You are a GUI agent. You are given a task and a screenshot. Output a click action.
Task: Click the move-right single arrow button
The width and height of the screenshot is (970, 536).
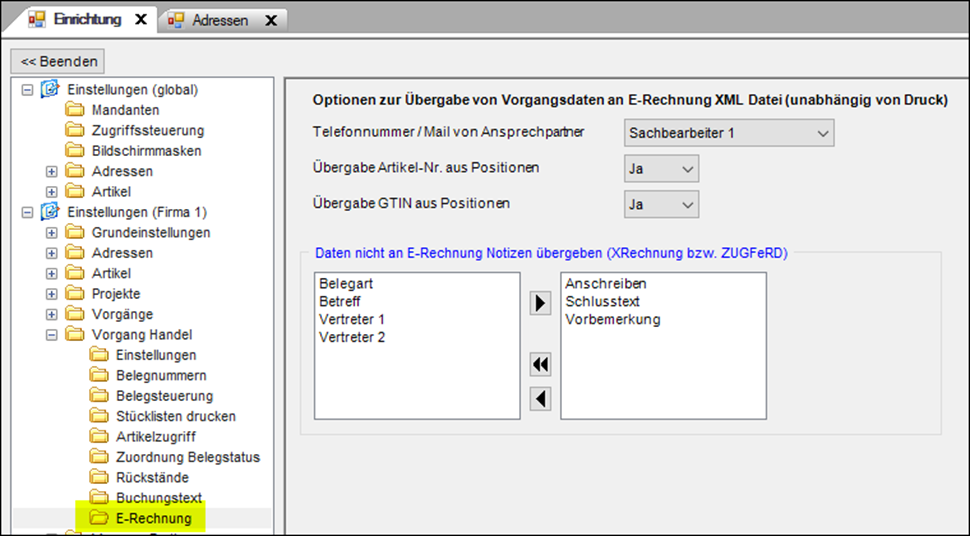[x=540, y=303]
